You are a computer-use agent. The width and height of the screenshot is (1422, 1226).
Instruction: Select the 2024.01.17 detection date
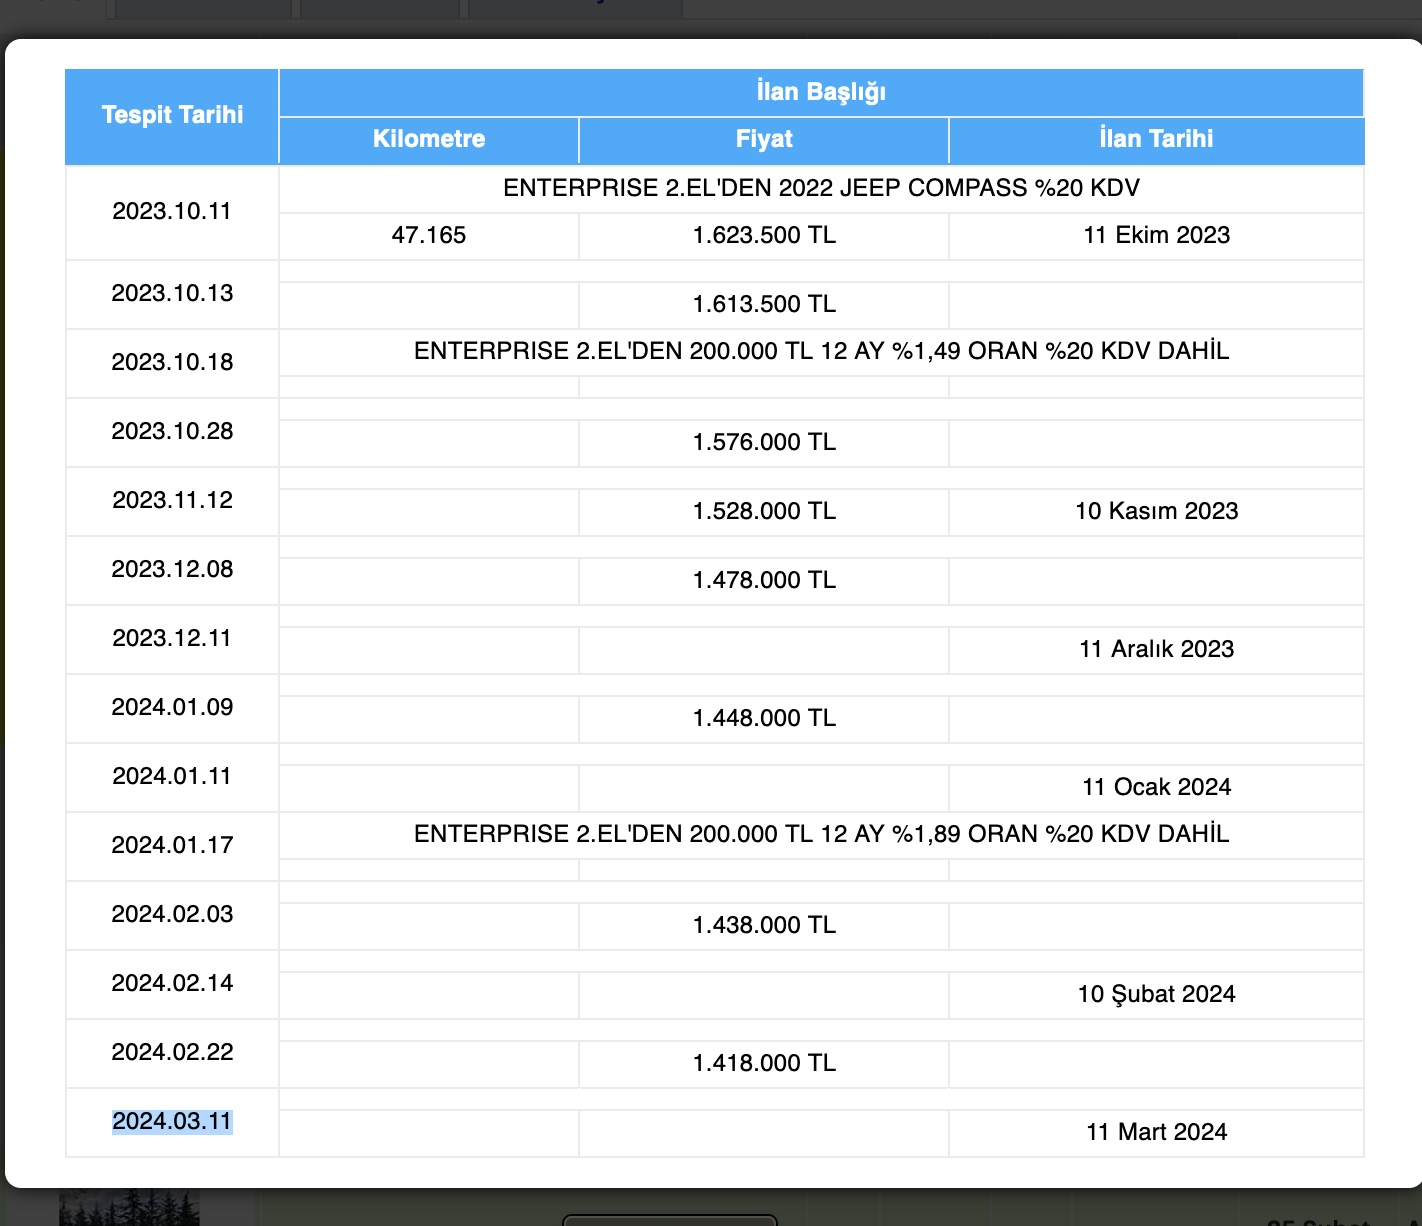pos(172,845)
